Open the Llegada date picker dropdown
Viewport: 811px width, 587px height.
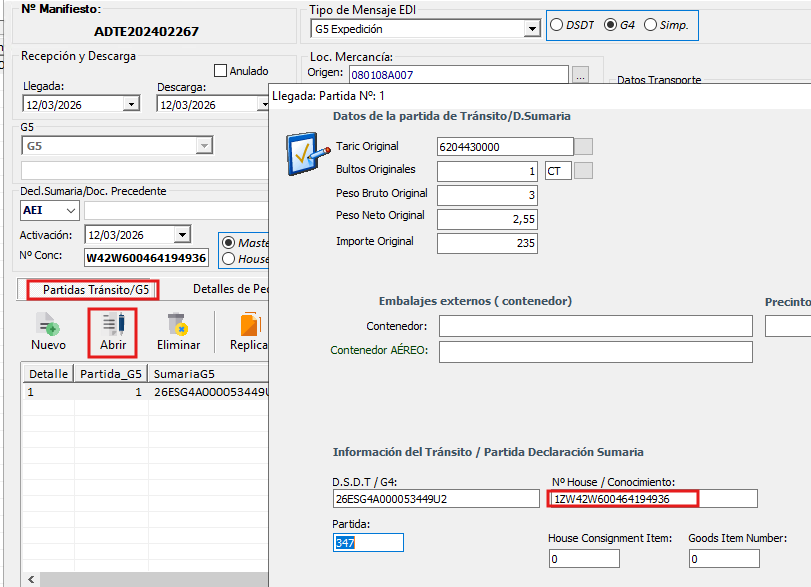click(131, 104)
